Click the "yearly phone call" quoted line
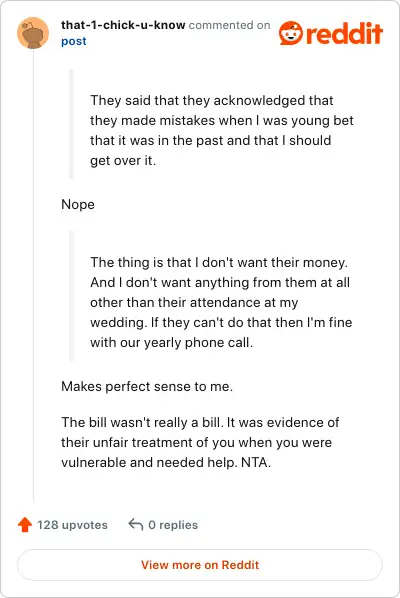The height and width of the screenshot is (598, 400). point(171,342)
